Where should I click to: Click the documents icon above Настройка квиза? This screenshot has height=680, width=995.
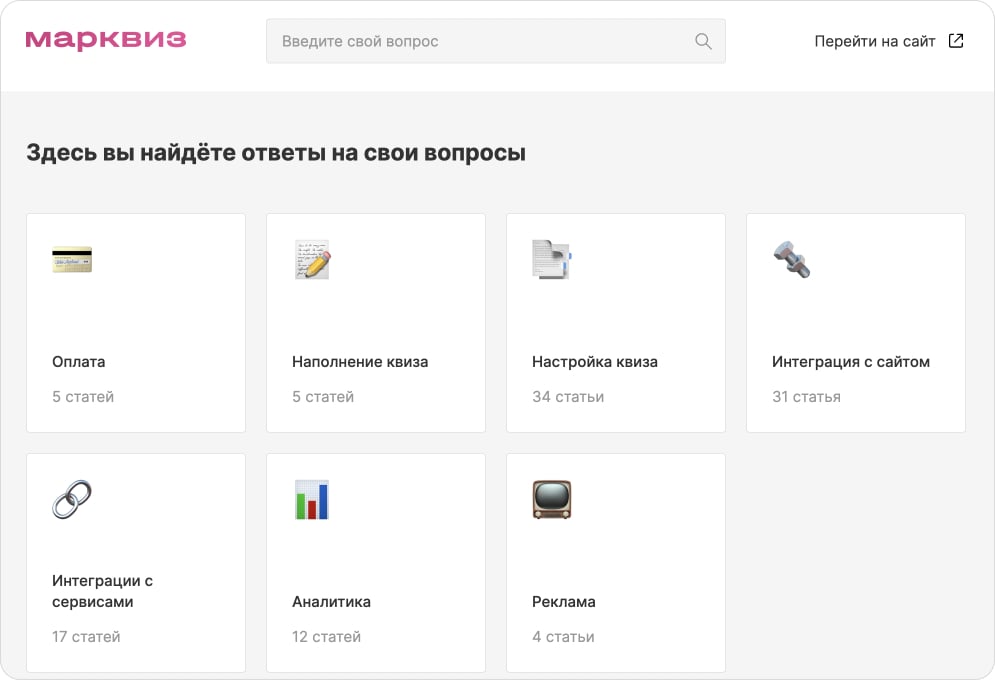point(553,260)
